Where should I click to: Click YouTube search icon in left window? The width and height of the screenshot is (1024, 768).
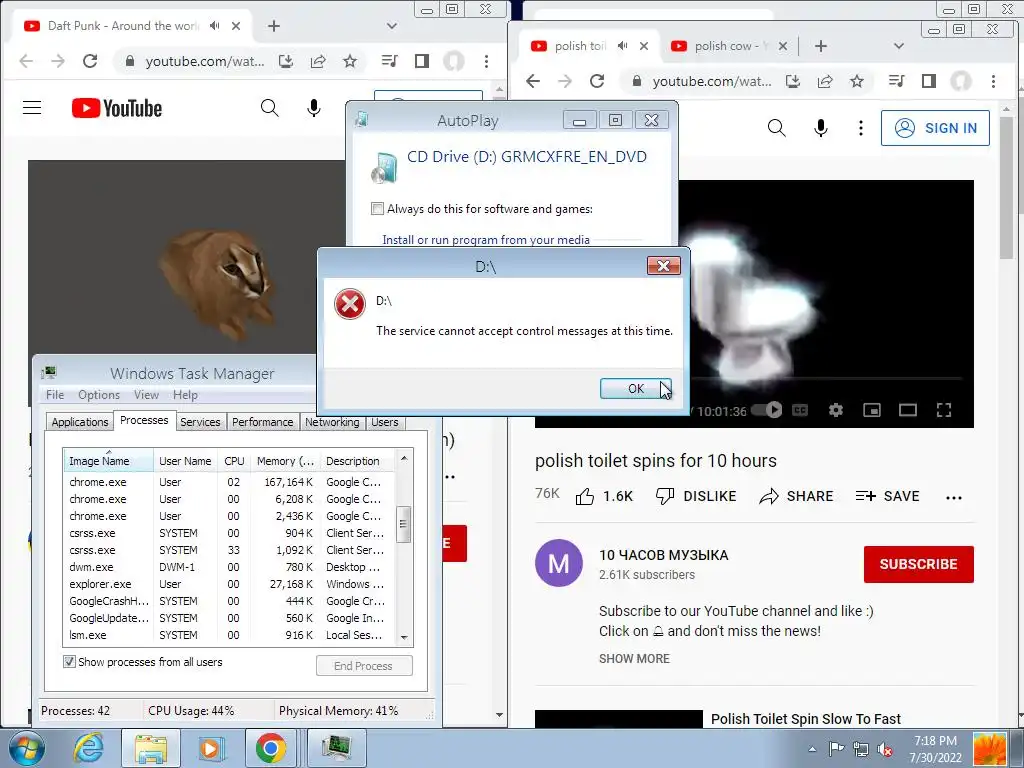coord(270,108)
